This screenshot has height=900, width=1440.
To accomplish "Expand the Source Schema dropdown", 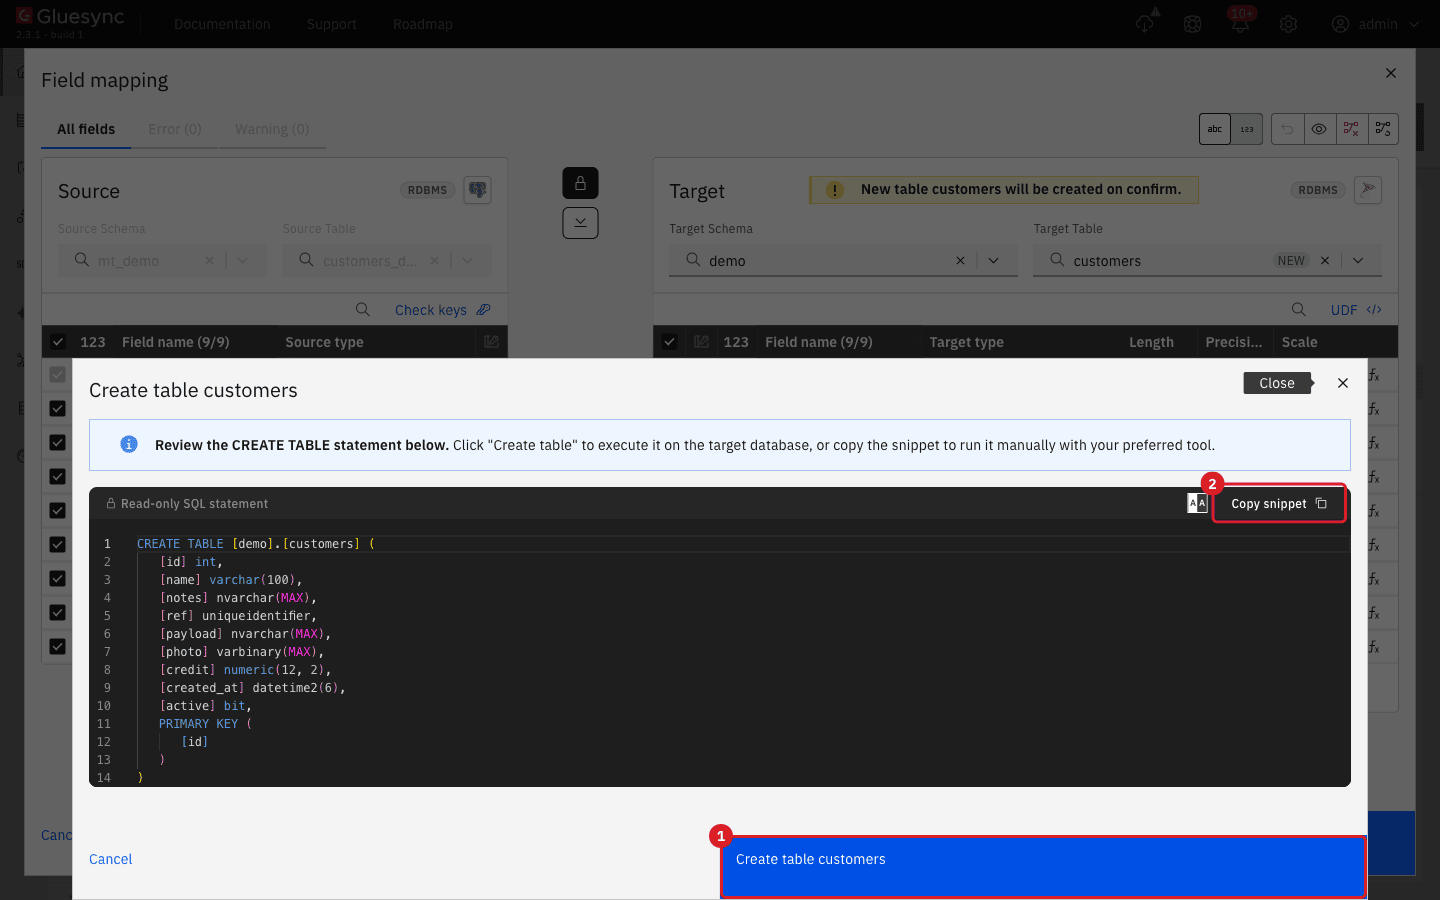I will (x=243, y=260).
